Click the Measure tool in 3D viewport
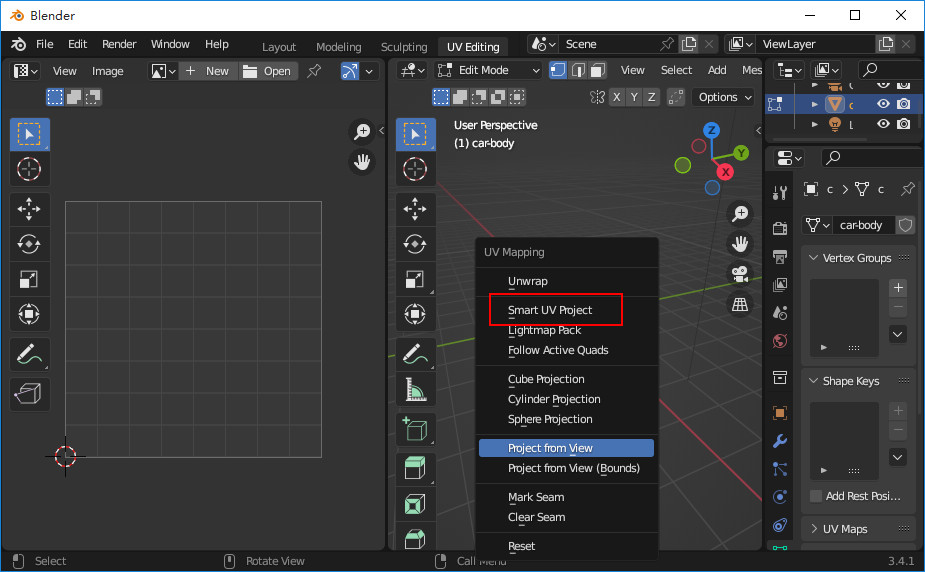Viewport: 925px width, 572px height. pos(415,389)
